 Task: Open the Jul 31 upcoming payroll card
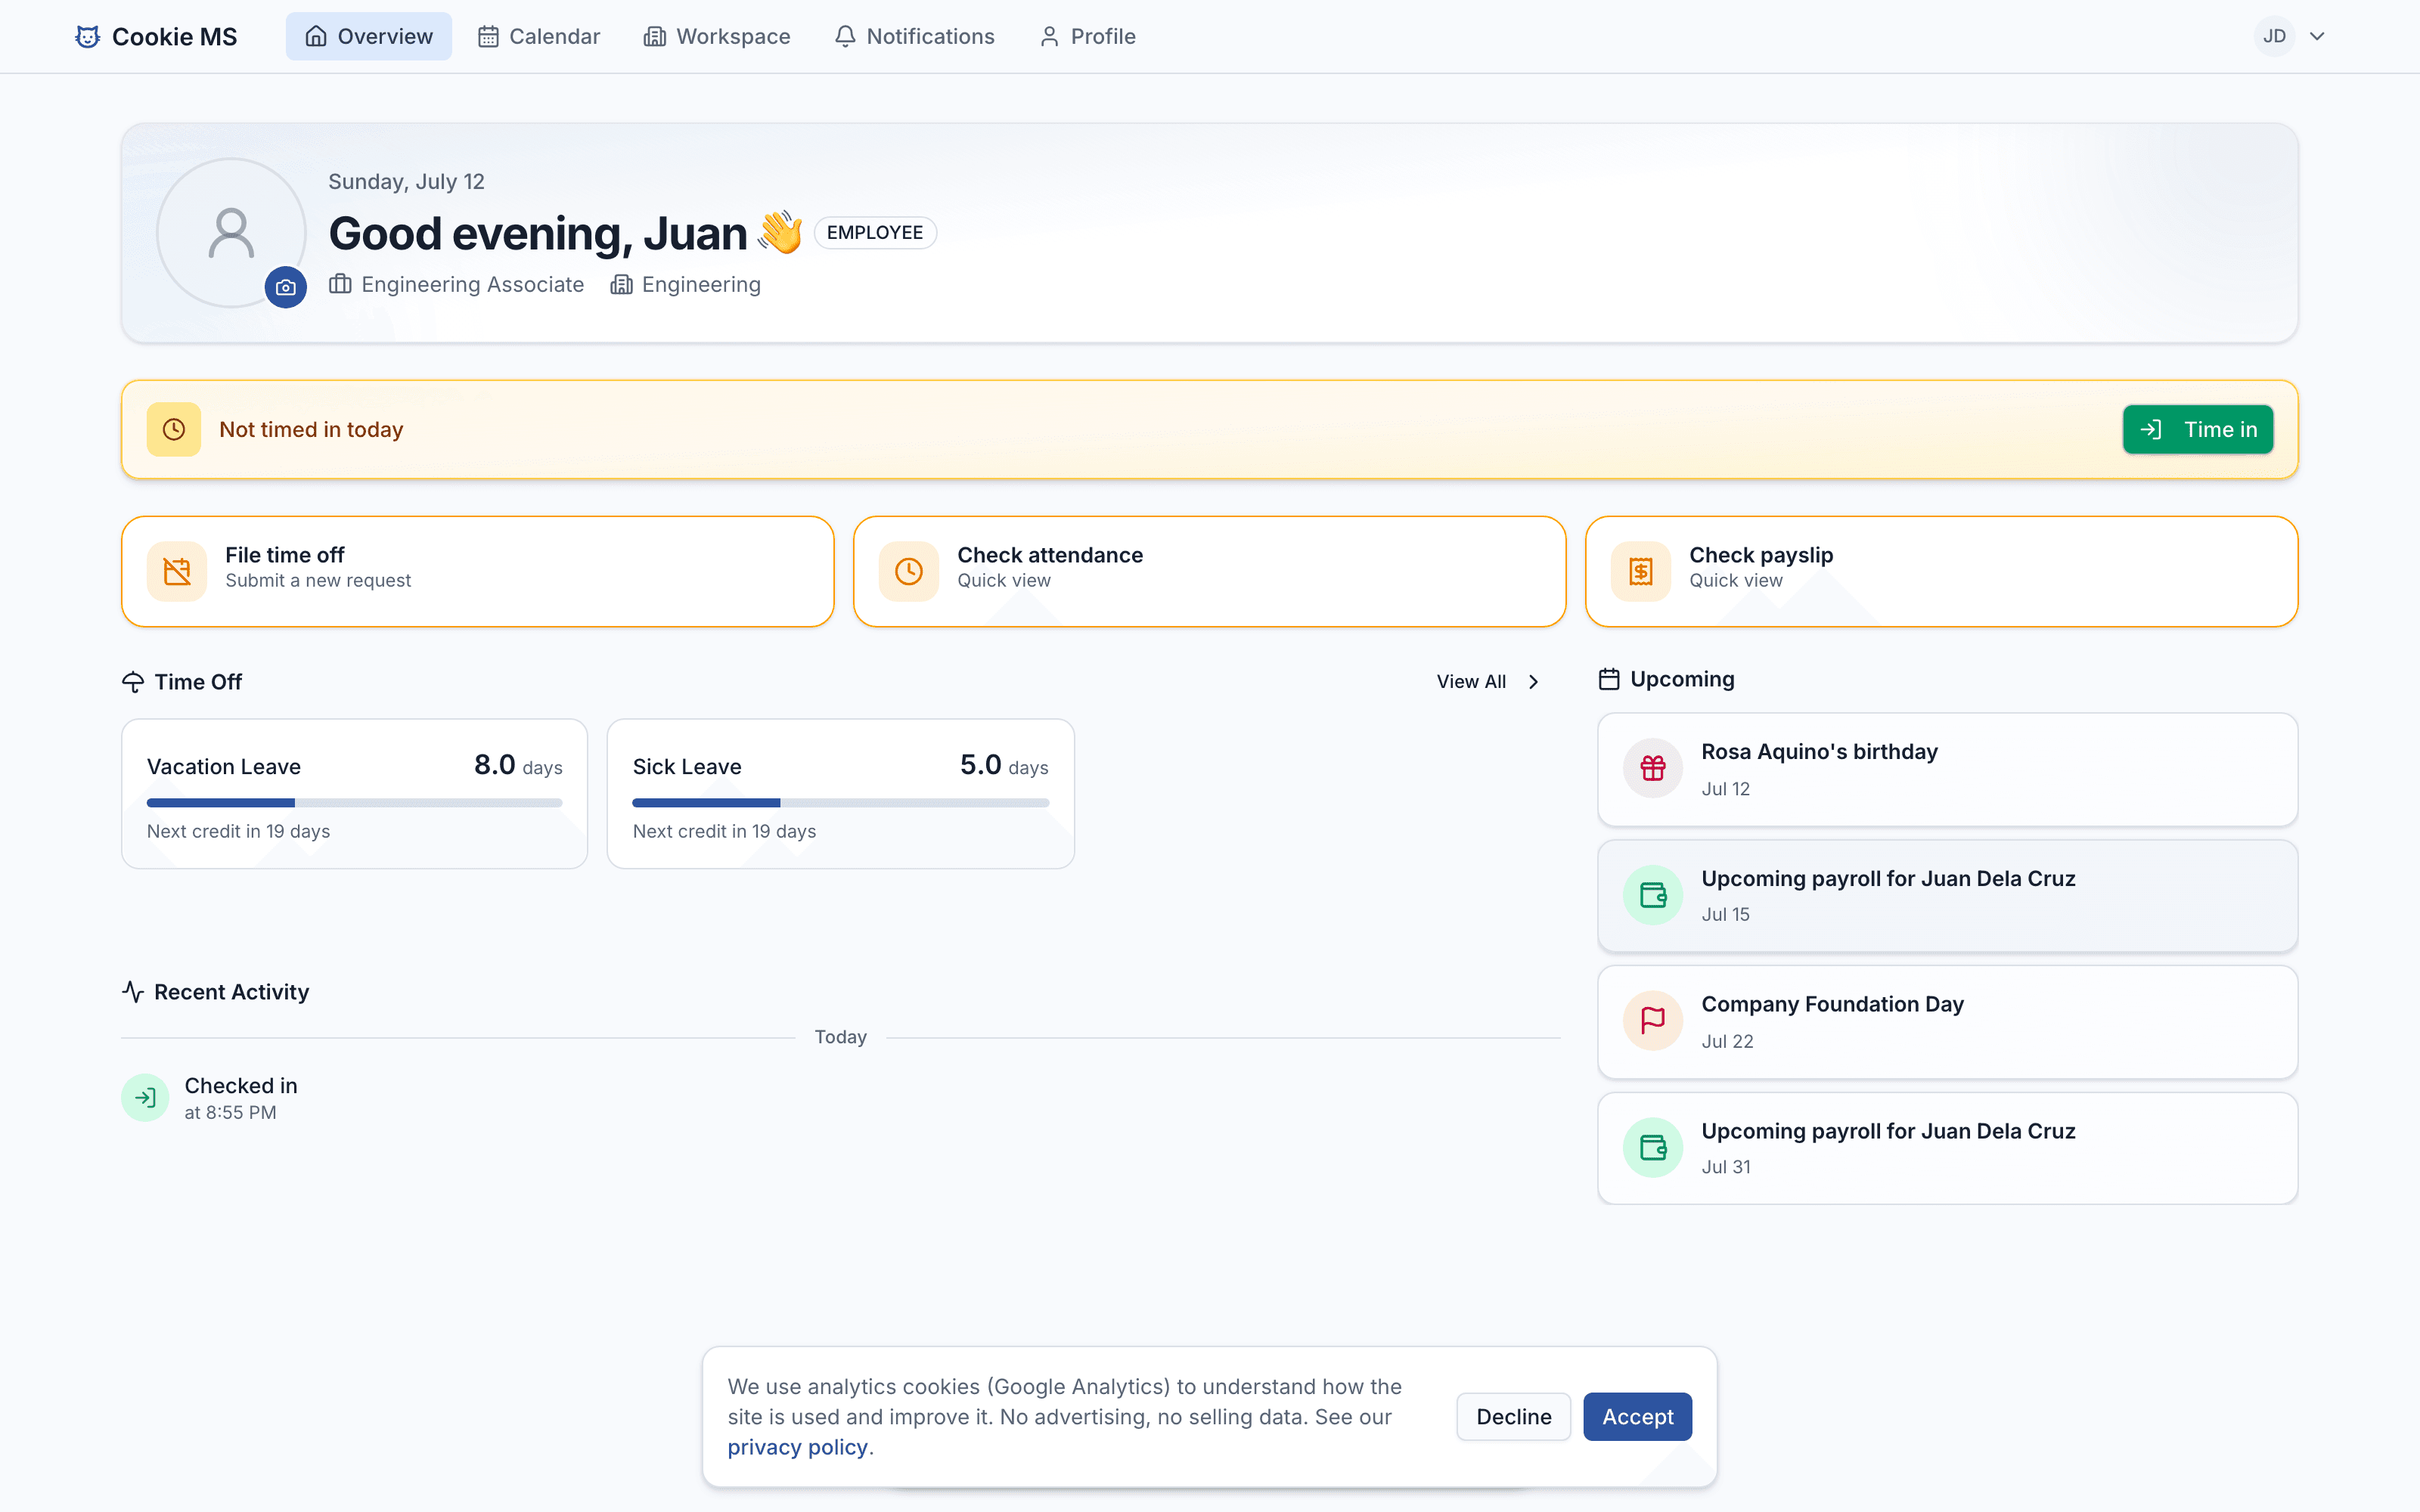pos(1947,1148)
